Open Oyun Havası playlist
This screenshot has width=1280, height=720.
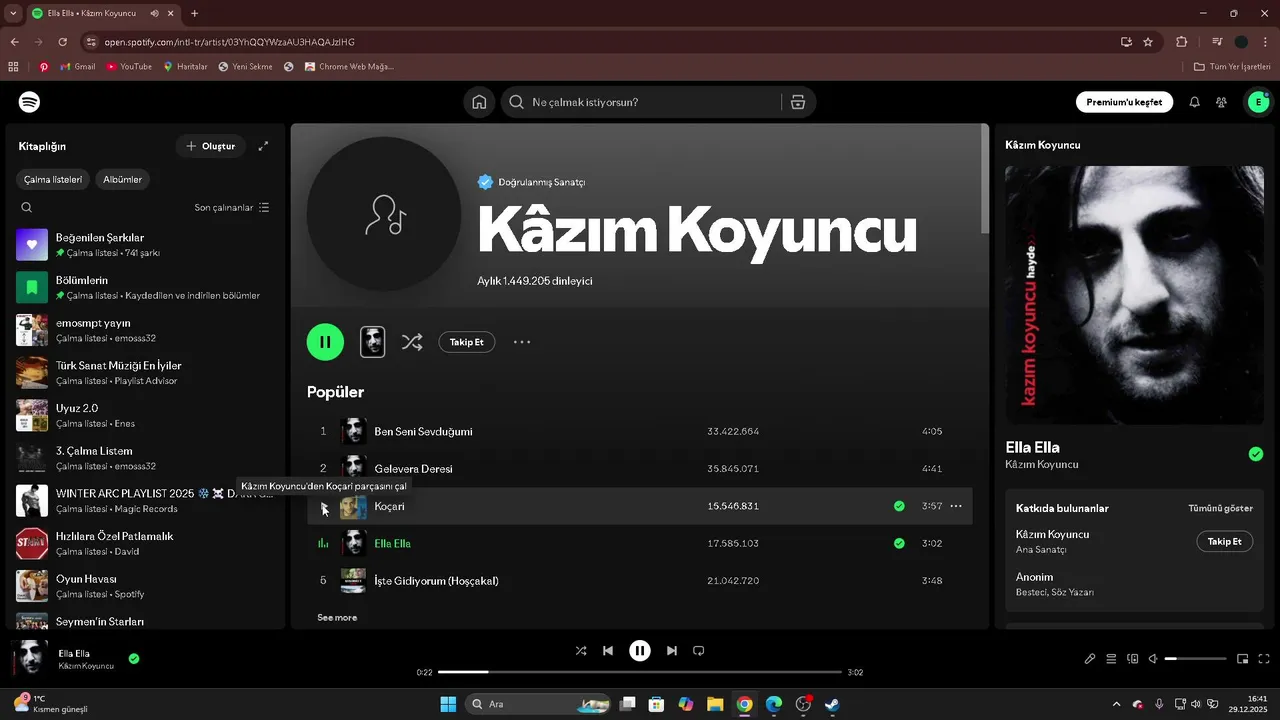click(x=143, y=586)
